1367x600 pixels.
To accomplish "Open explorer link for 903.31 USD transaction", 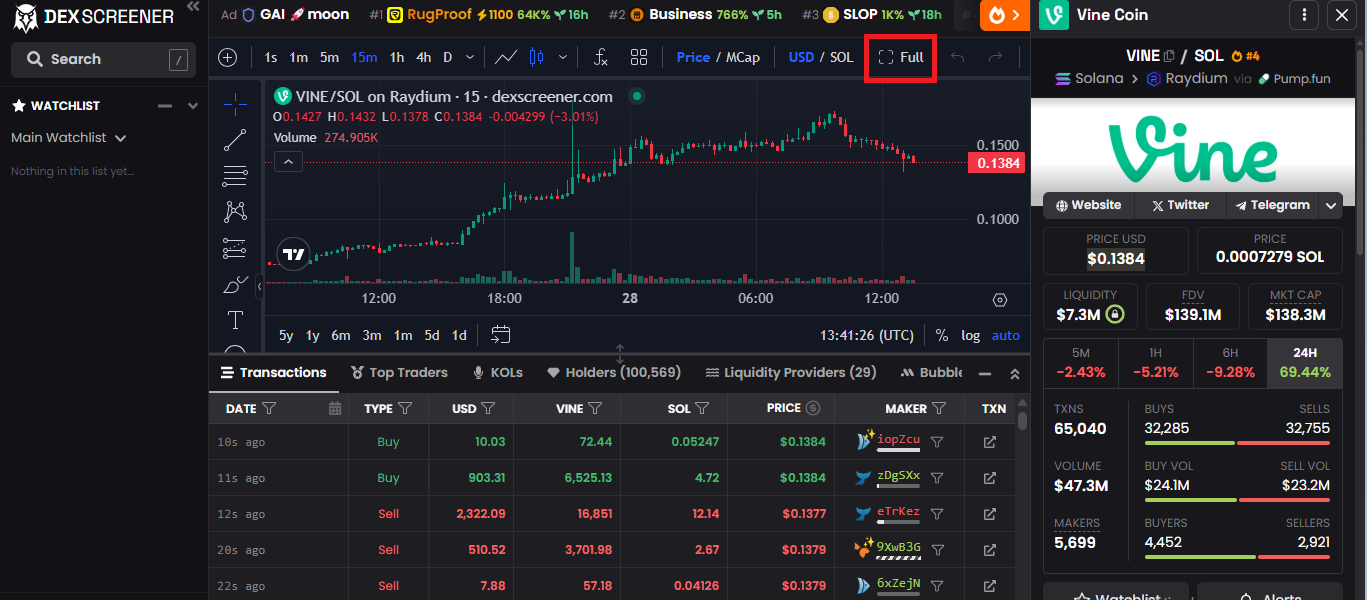I will point(990,478).
